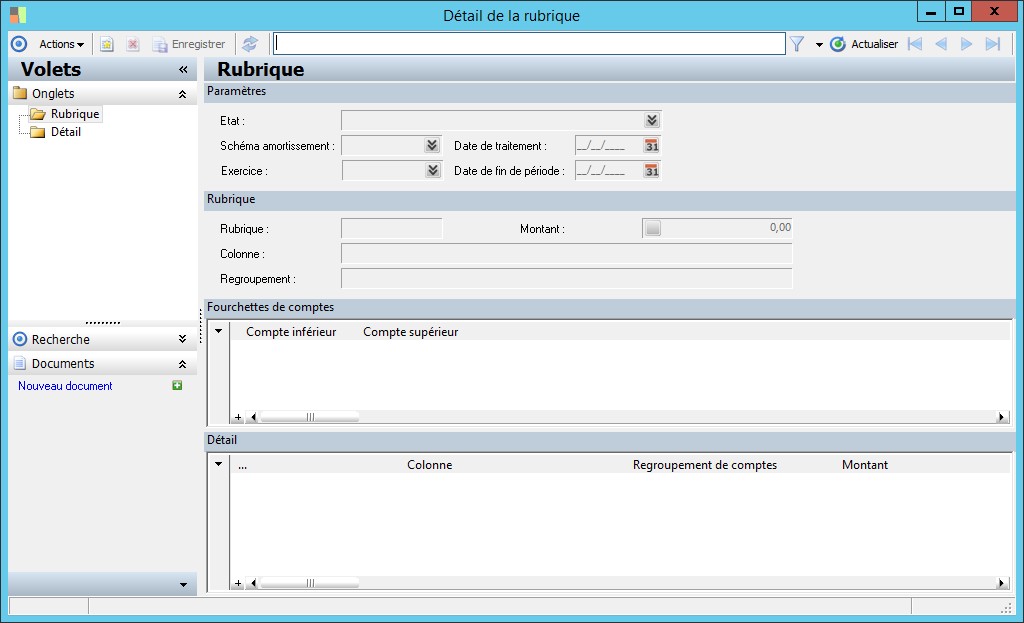1024x623 pixels.
Task: Click the Documents section page icon
Action: click(x=20, y=363)
